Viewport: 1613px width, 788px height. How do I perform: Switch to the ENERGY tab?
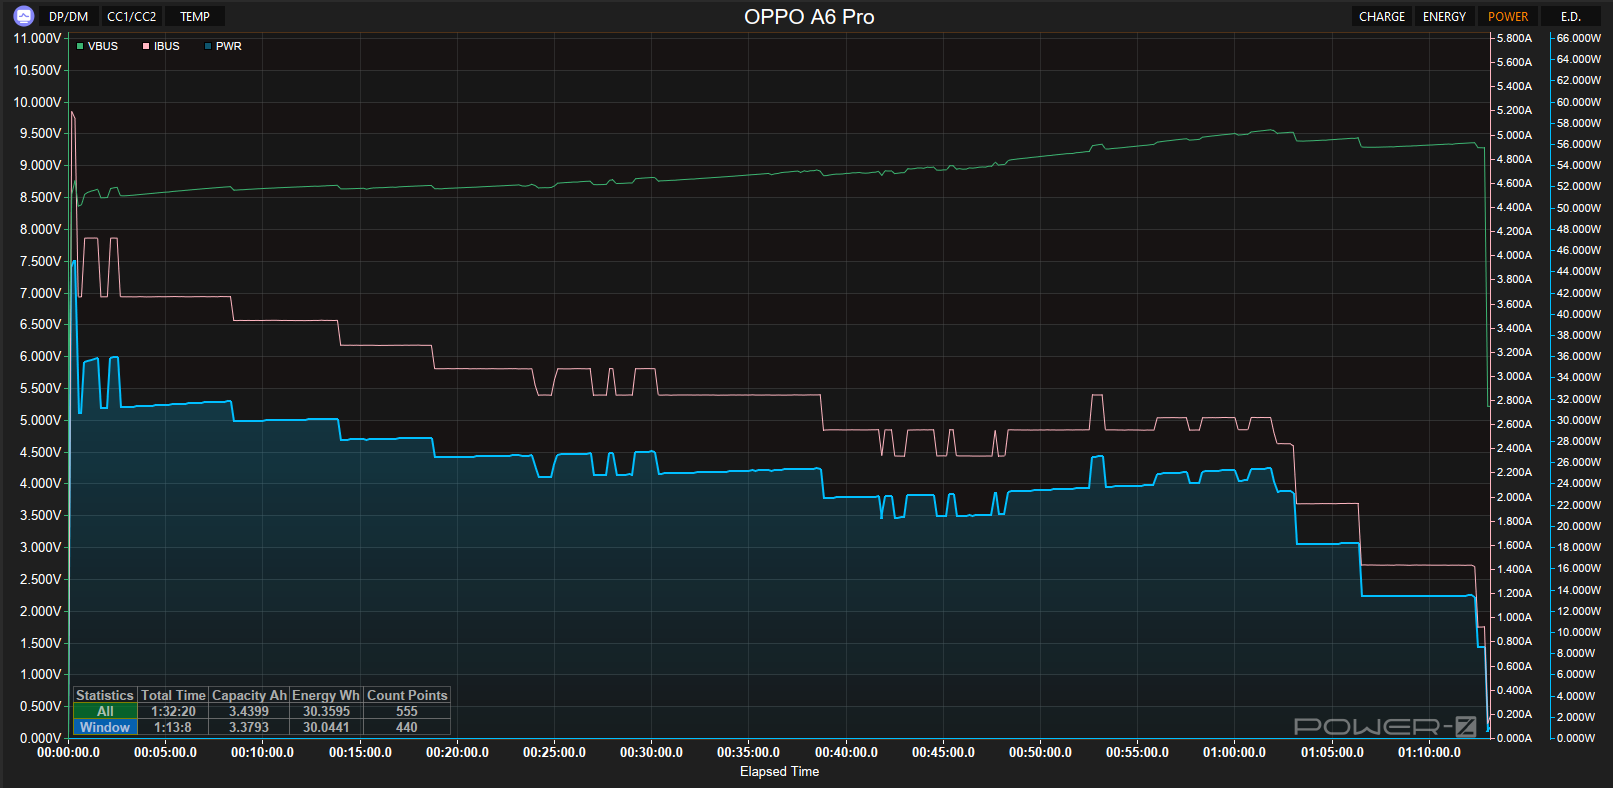click(x=1444, y=17)
